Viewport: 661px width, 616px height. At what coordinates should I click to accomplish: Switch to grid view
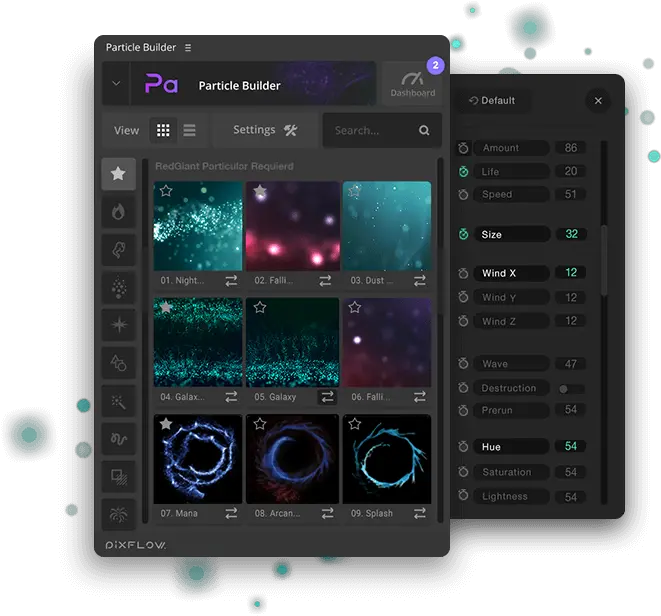(163, 130)
